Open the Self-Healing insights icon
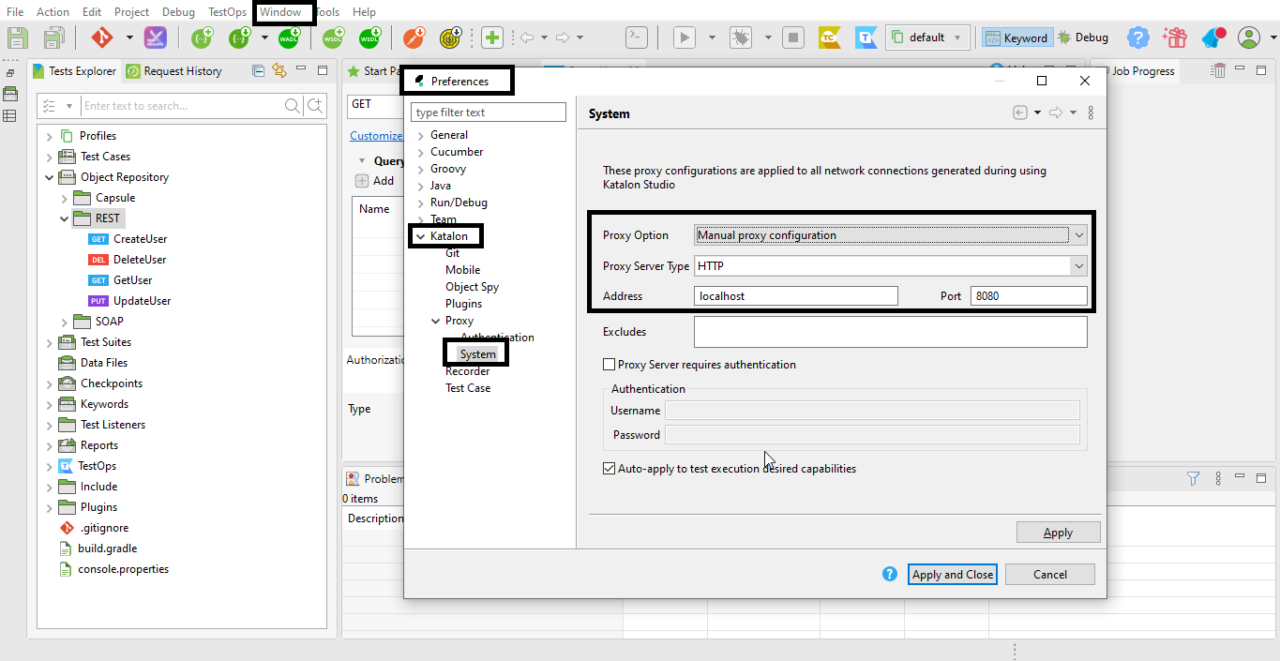 click(155, 38)
